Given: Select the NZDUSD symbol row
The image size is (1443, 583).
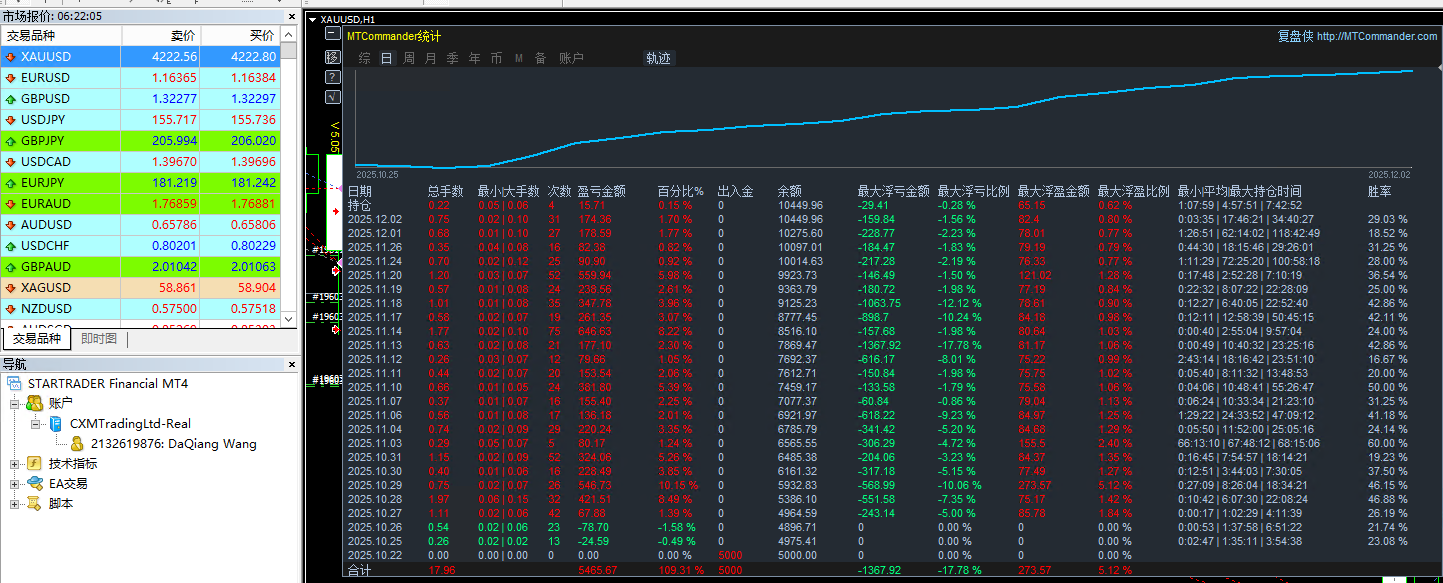Looking at the screenshot, I should [x=140, y=309].
